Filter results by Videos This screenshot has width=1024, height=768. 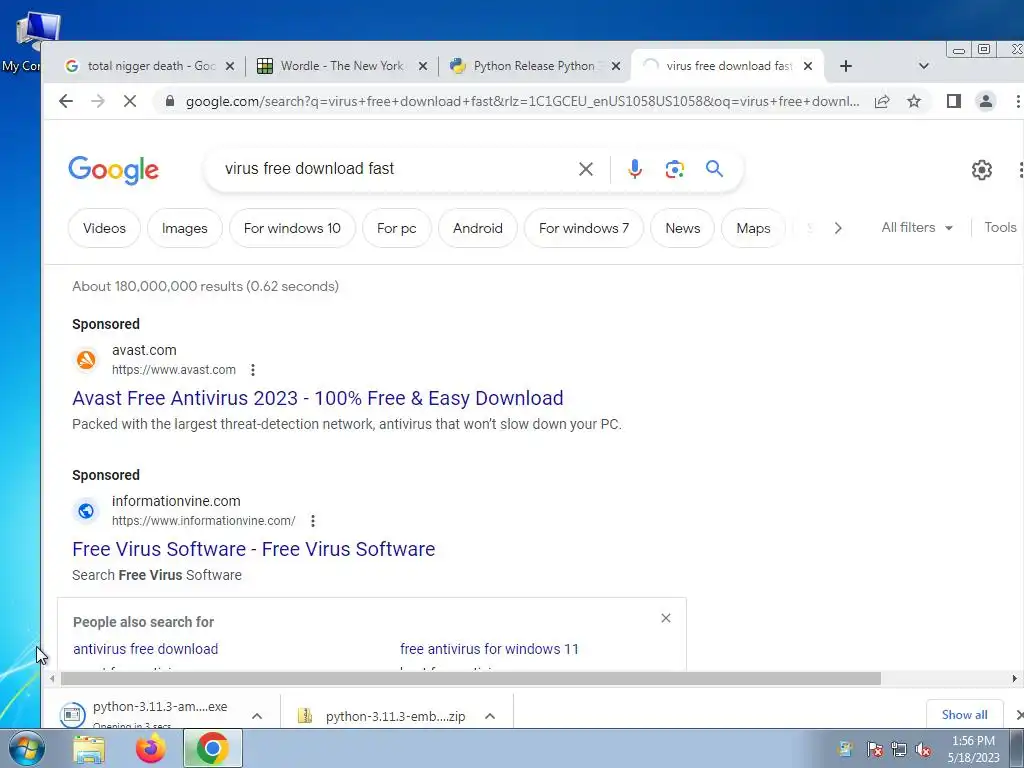[104, 228]
